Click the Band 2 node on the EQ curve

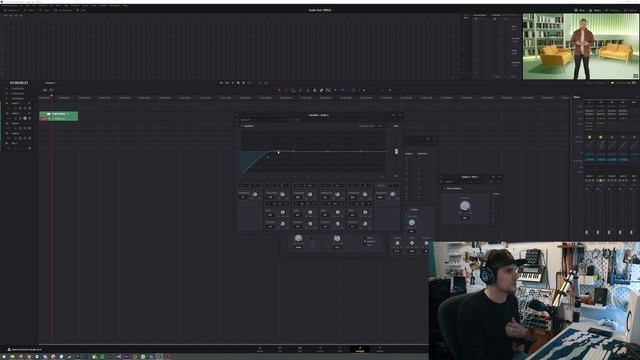[278, 152]
